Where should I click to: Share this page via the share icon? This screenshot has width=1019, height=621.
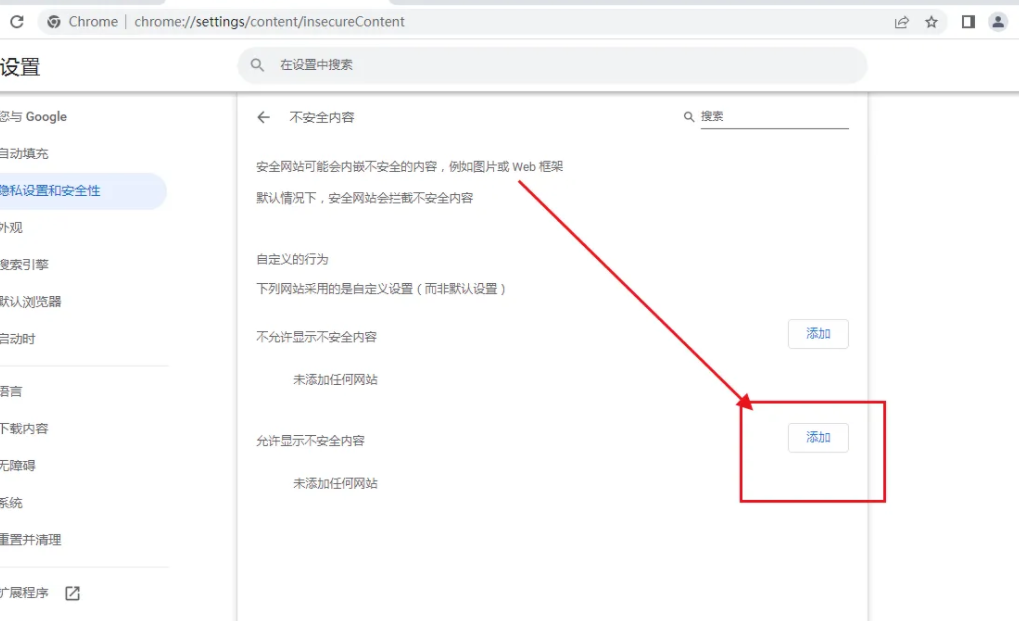point(901,22)
